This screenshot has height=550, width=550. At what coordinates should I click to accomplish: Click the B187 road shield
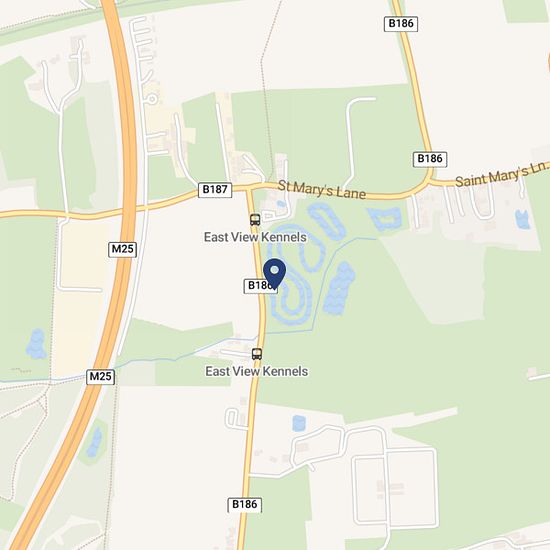[x=215, y=190]
